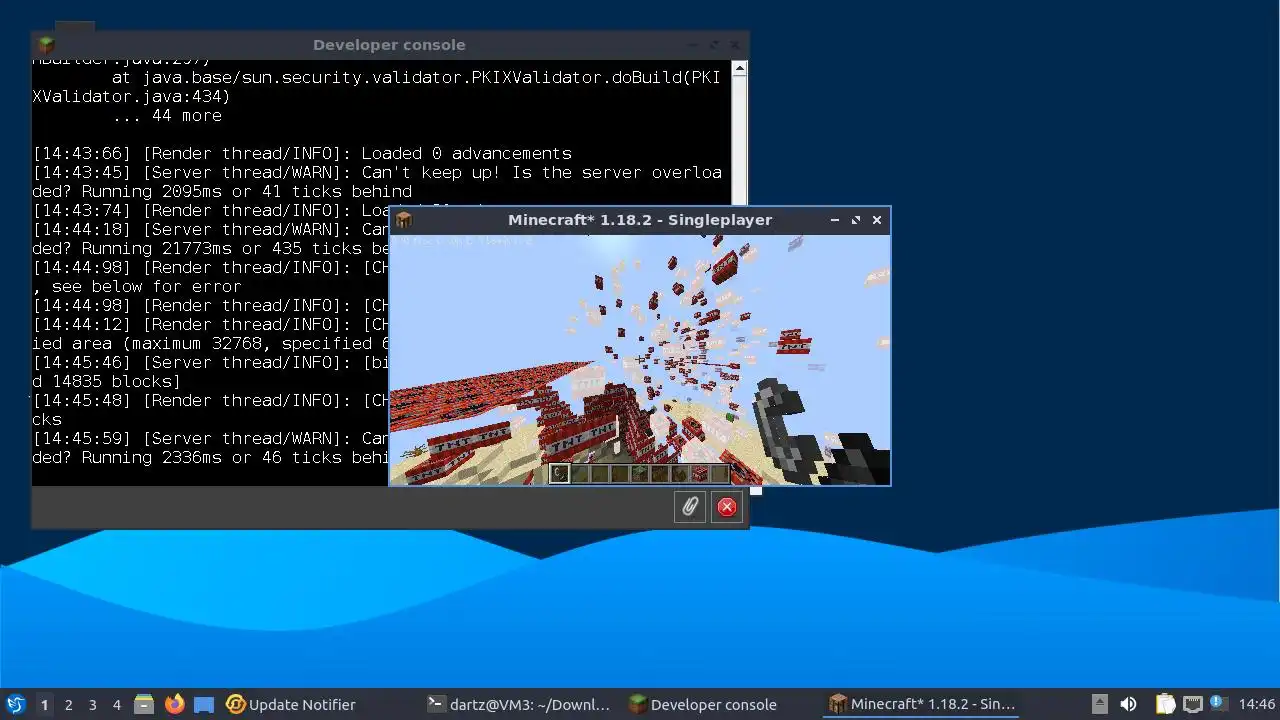Select the TNT hotbar slot in Minecraft
The width and height of the screenshot is (1280, 720).
tap(699, 473)
